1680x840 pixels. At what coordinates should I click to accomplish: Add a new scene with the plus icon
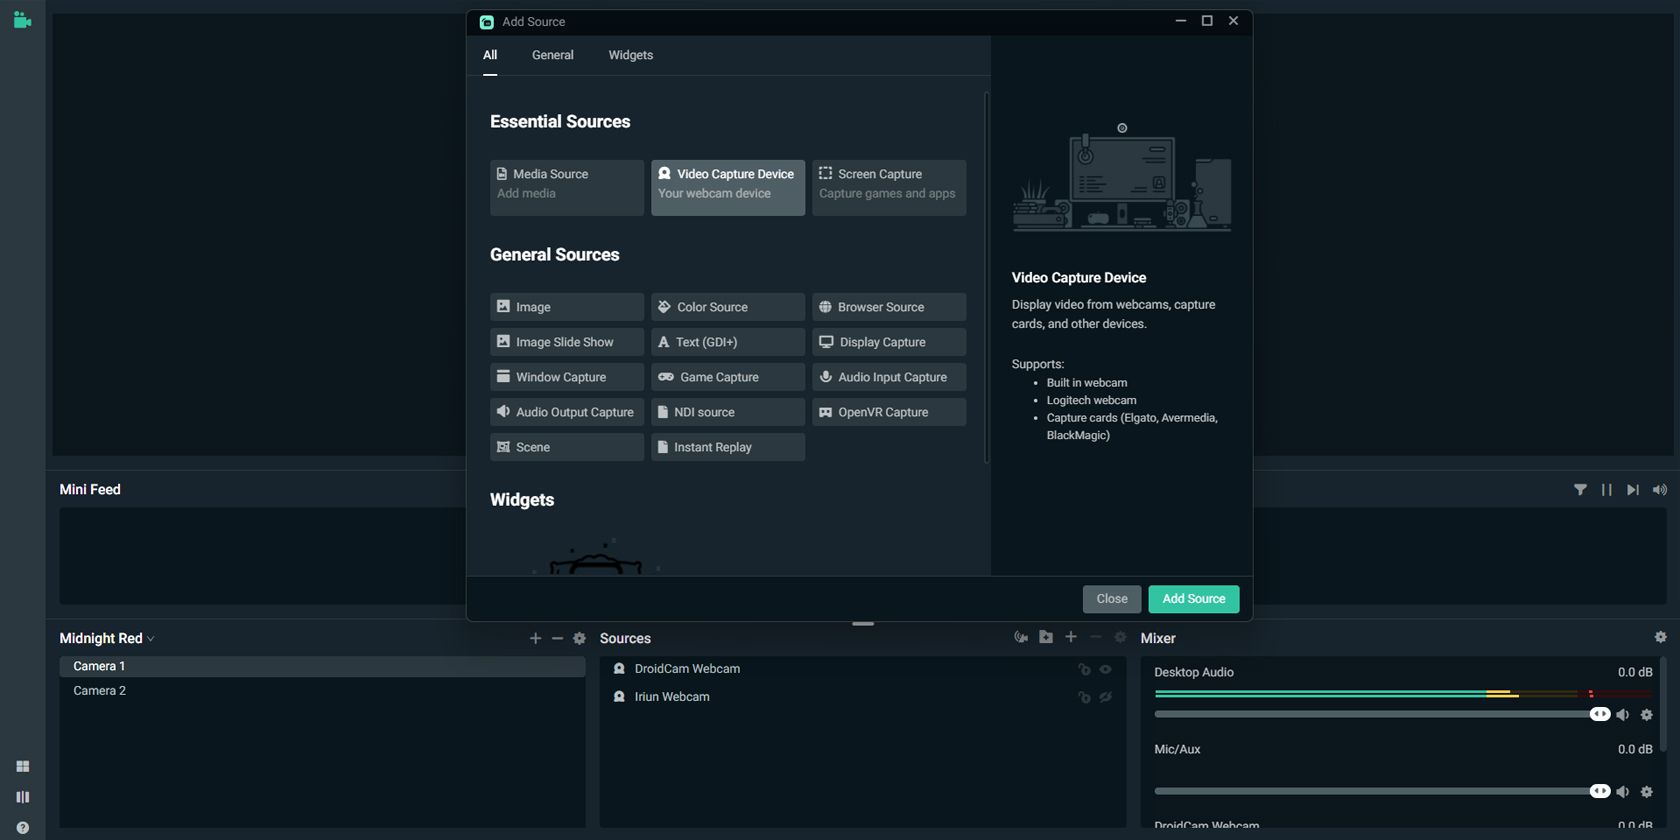[x=535, y=638]
